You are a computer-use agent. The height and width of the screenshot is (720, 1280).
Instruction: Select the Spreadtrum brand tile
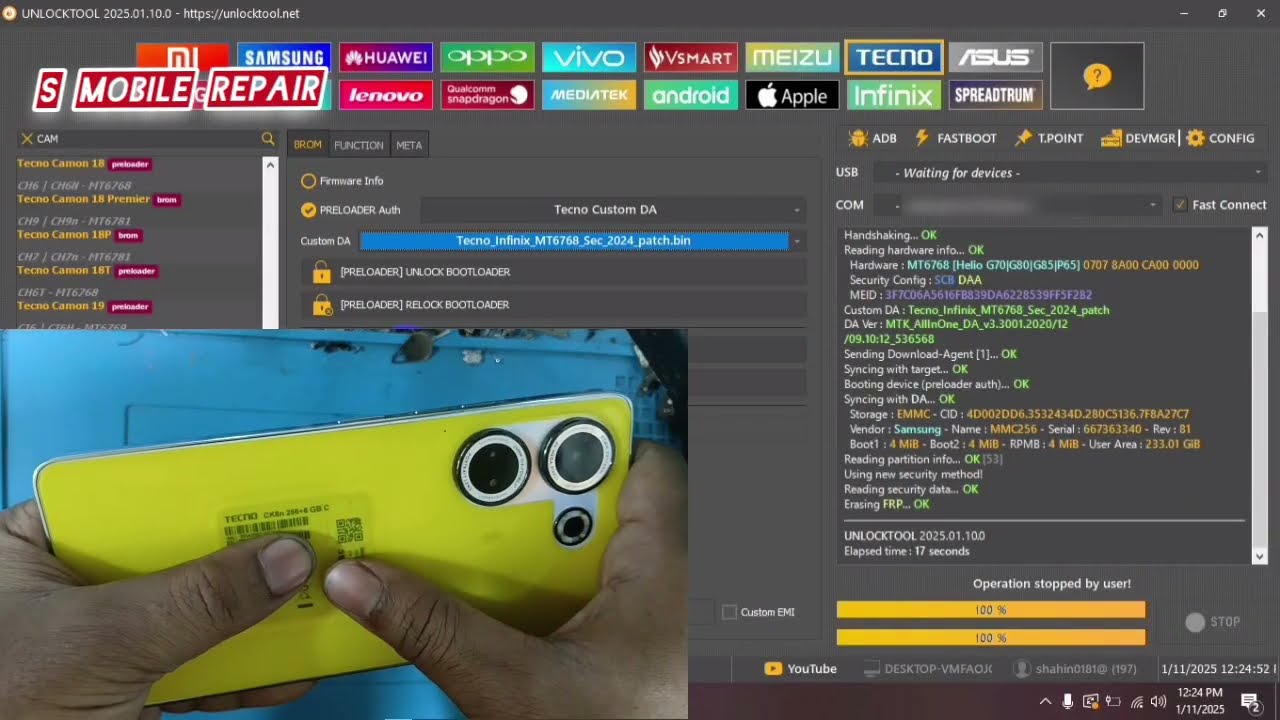click(996, 95)
